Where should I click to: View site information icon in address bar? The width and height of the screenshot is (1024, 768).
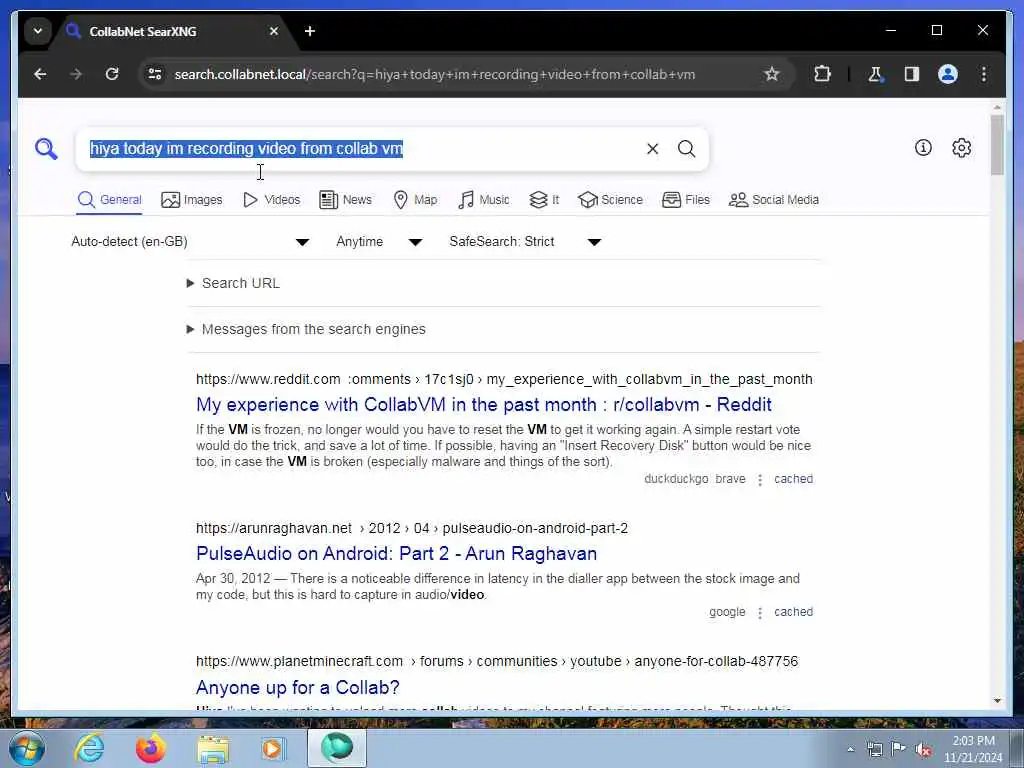tap(155, 74)
